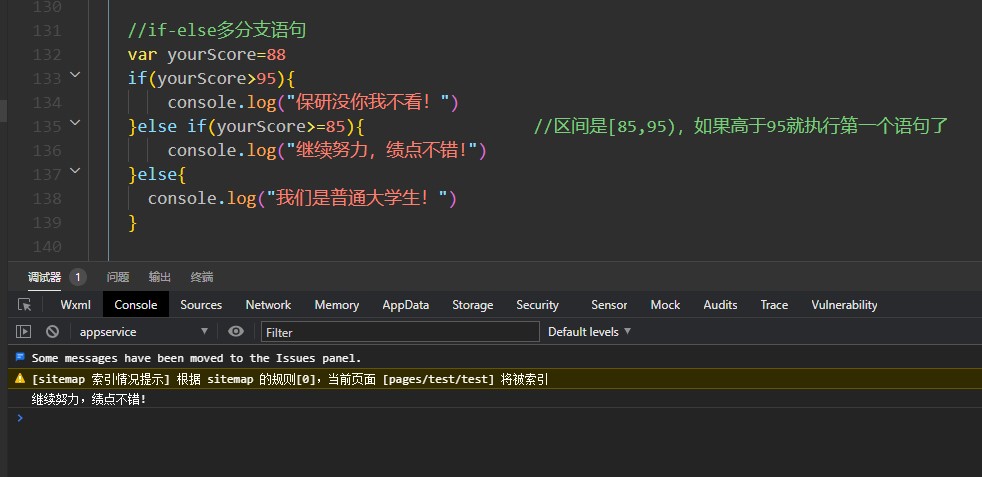Clear console with the ban icon
Viewport: 982px width, 477px height.
click(53, 332)
